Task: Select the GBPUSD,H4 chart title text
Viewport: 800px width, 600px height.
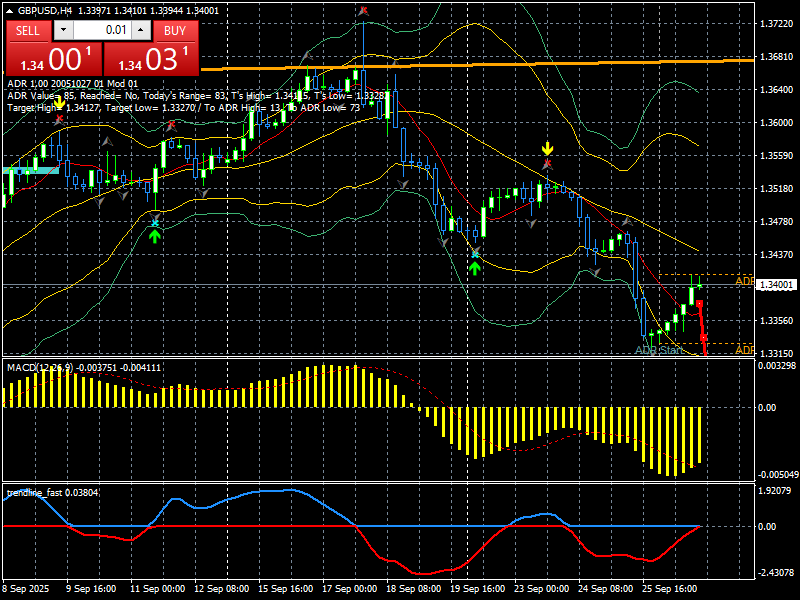Action: pyautogui.click(x=45, y=11)
